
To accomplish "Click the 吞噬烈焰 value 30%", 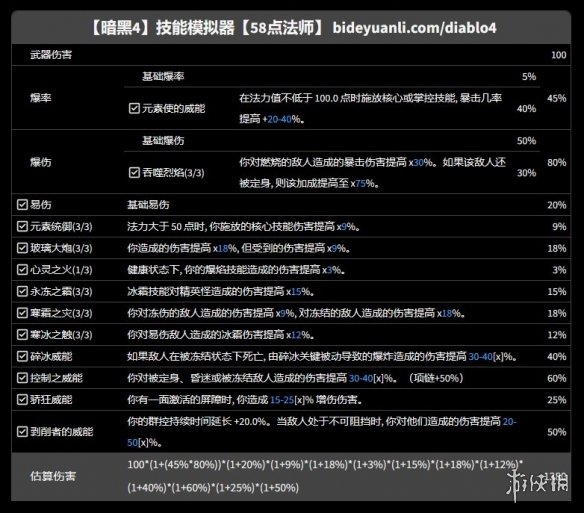I will click(x=526, y=173).
